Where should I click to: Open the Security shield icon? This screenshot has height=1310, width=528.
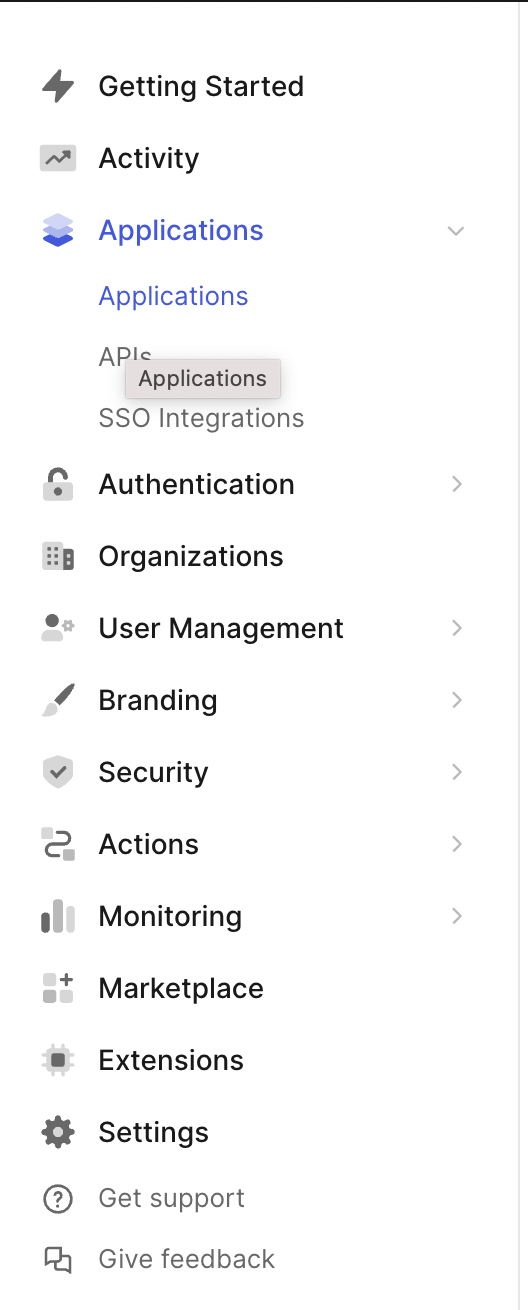pos(58,772)
